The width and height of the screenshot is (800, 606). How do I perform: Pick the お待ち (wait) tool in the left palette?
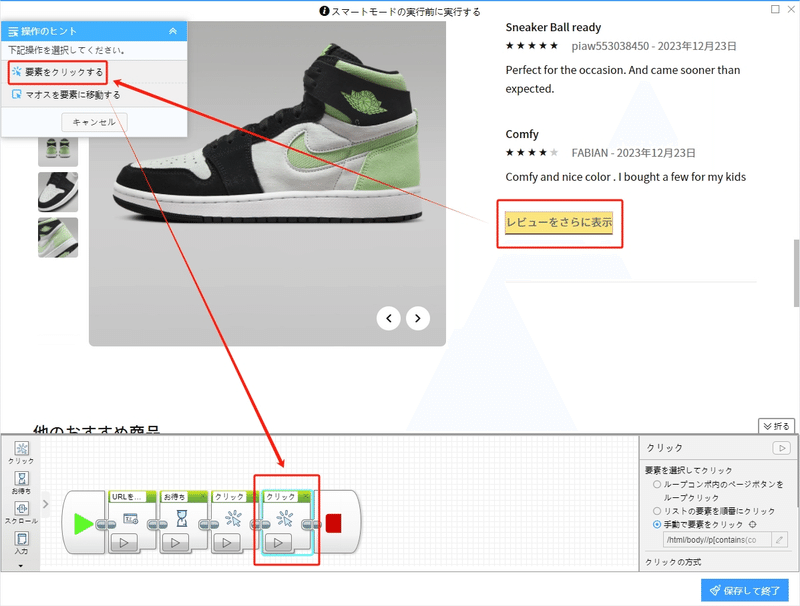point(21,483)
